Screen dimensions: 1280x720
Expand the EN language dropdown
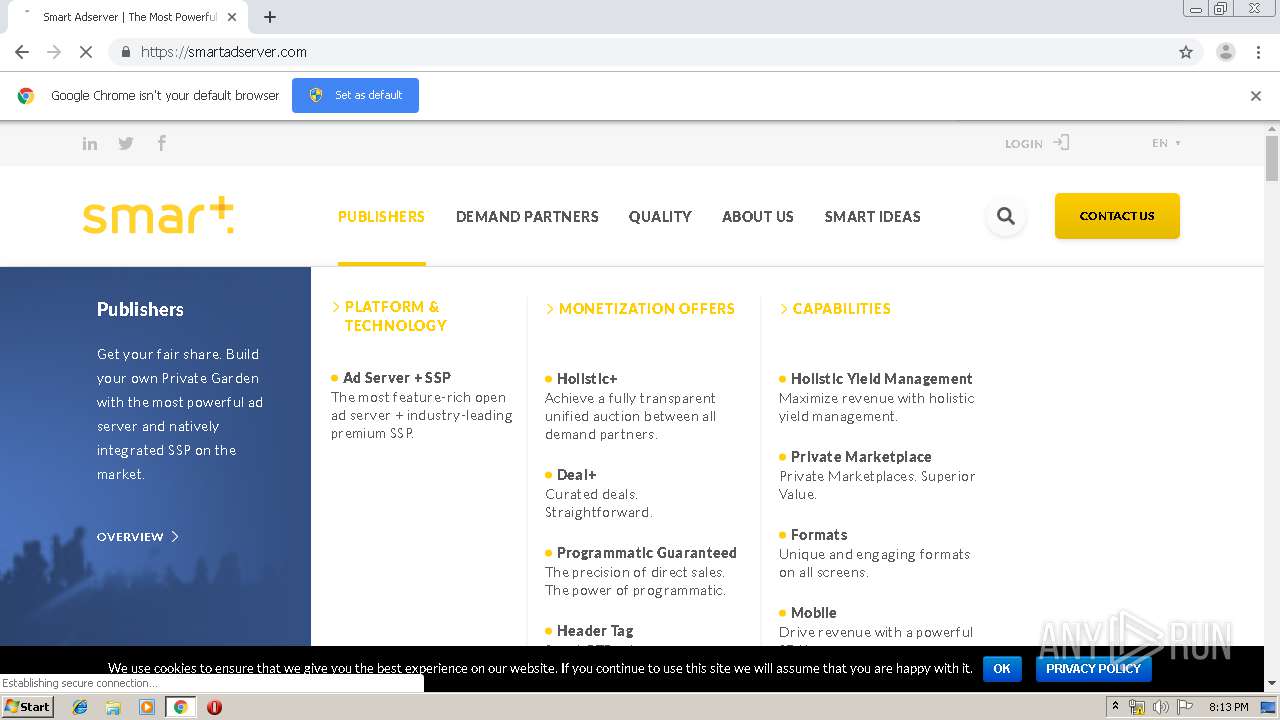tap(1166, 143)
